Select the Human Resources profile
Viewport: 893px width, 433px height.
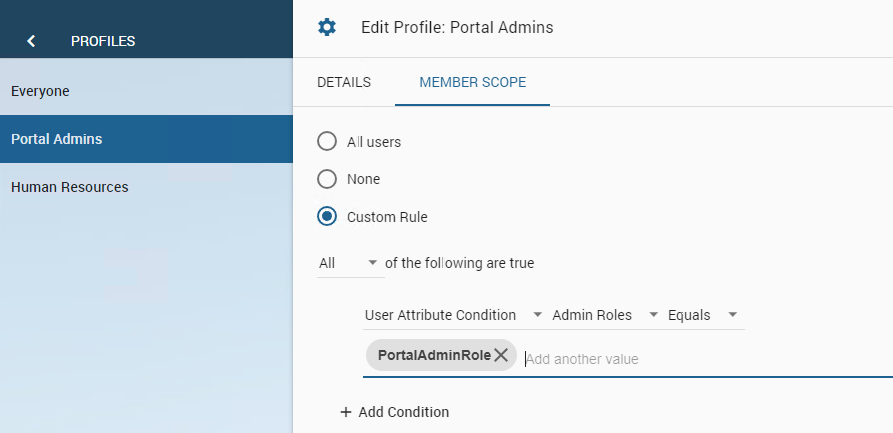tap(69, 187)
